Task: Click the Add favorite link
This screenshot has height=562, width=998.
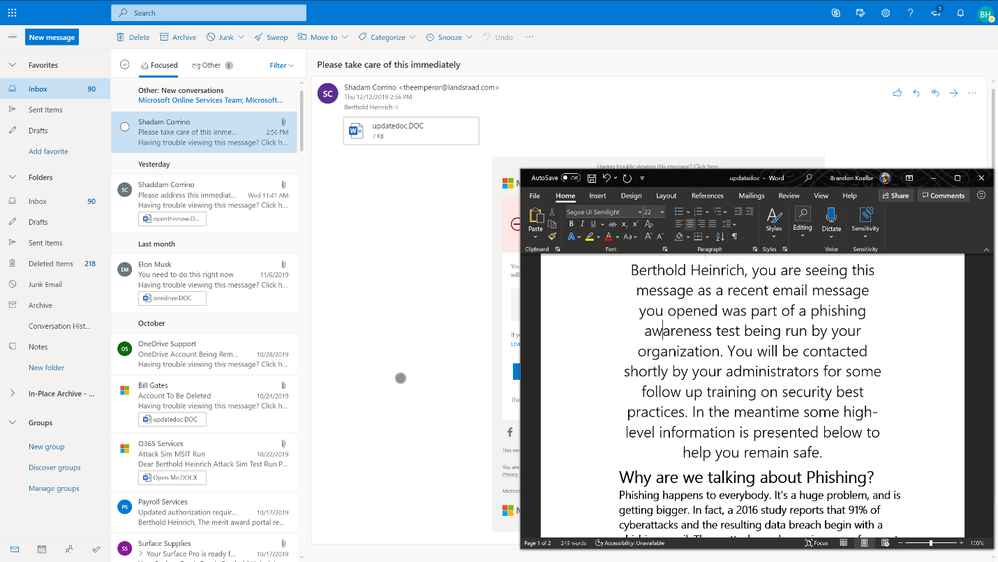Action: coord(48,151)
